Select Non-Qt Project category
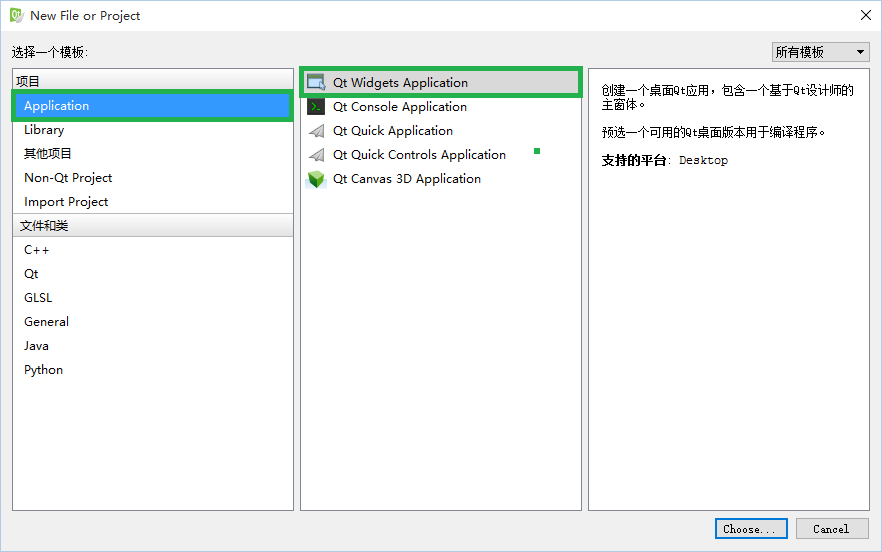Image resolution: width=882 pixels, height=552 pixels. pos(152,178)
